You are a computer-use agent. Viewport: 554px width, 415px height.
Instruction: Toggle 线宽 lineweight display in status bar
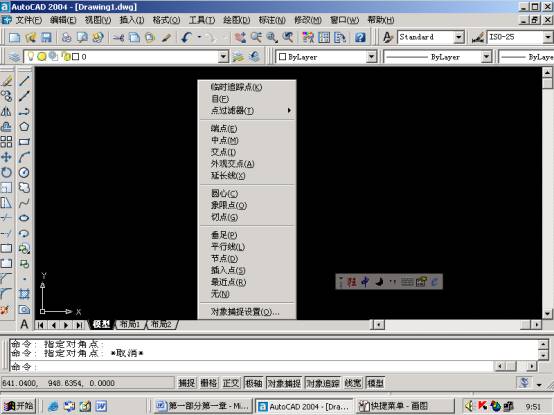pos(353,383)
